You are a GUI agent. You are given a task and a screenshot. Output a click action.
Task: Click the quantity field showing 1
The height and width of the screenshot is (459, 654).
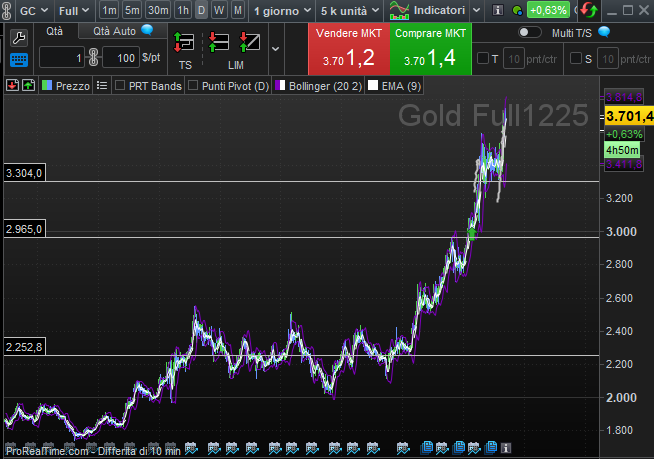(62, 58)
